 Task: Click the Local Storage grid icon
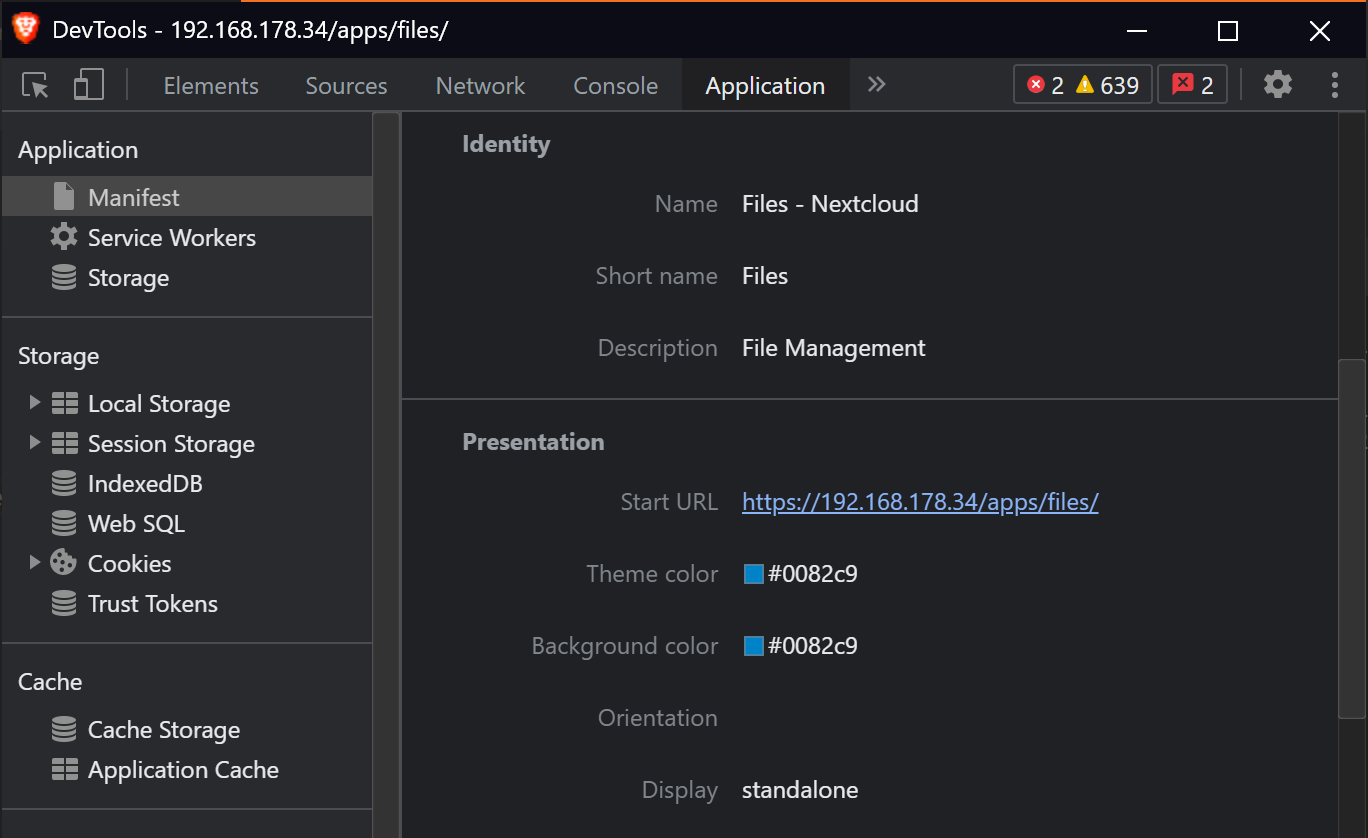[x=64, y=403]
